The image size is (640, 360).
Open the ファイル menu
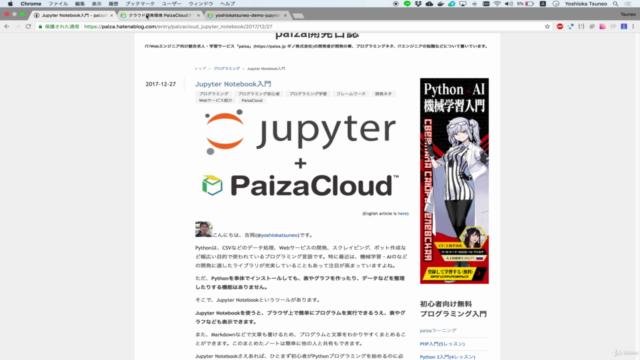click(x=58, y=4)
